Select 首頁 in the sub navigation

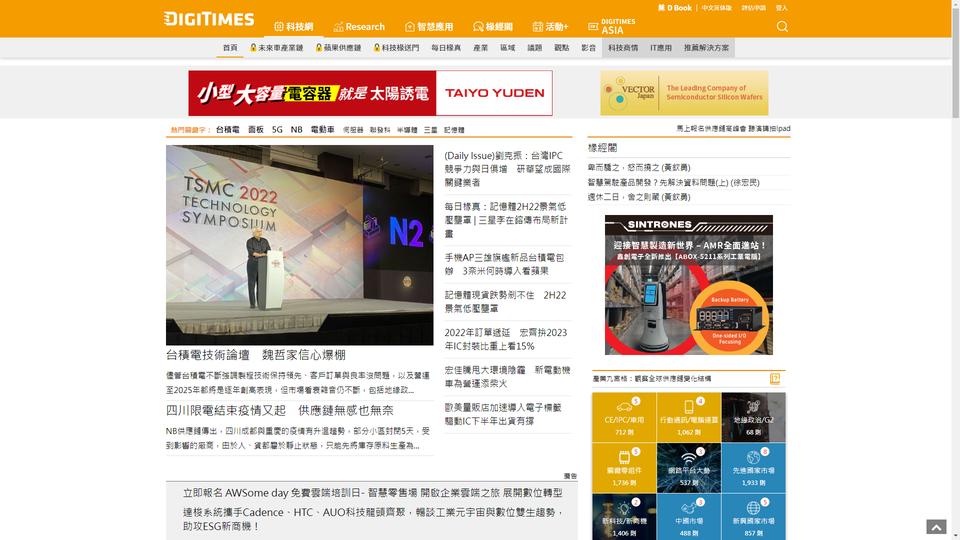[230, 48]
